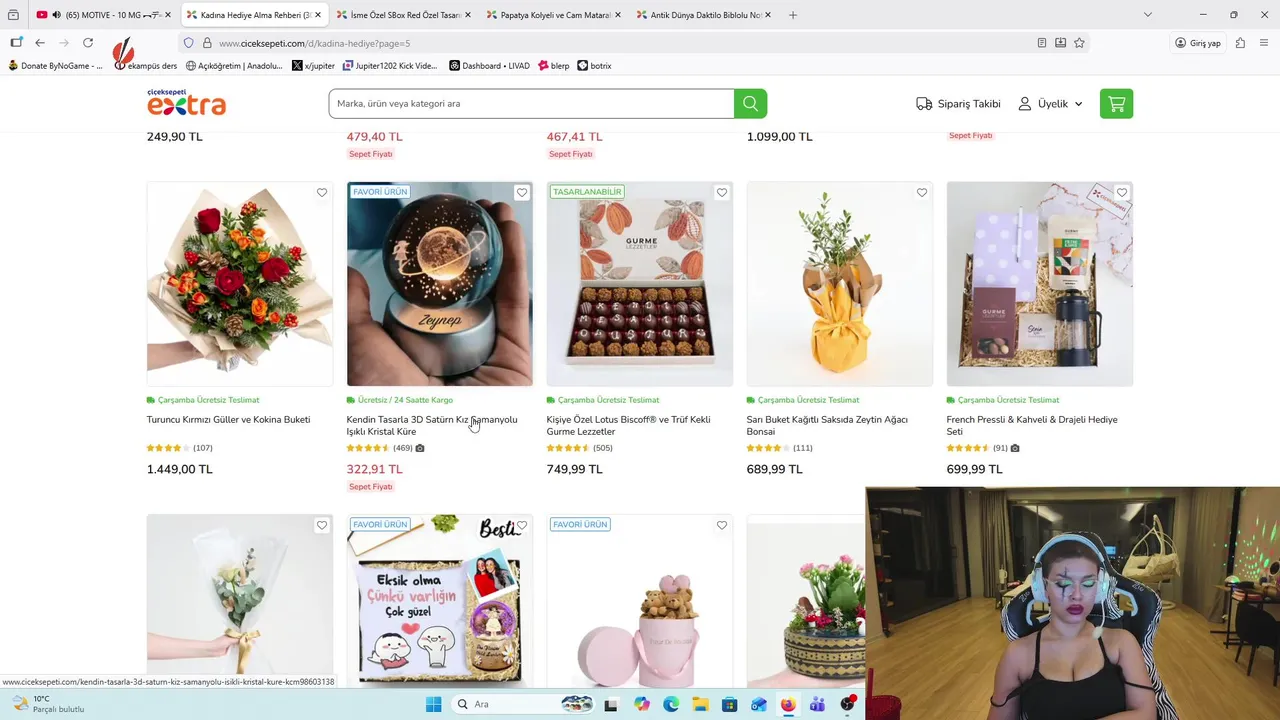Open Sipariş Takibi link
1280x720 pixels.
pos(958,104)
